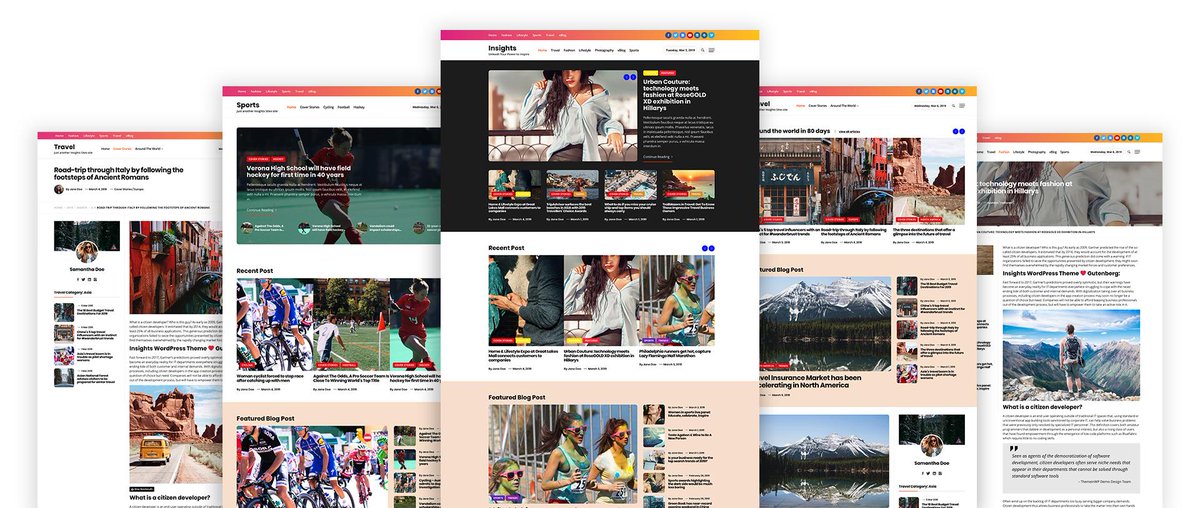Viewport: 1200px width, 508px height.
Task: Click next arrow beside Insights Recent Post heading
Action: pos(712,248)
